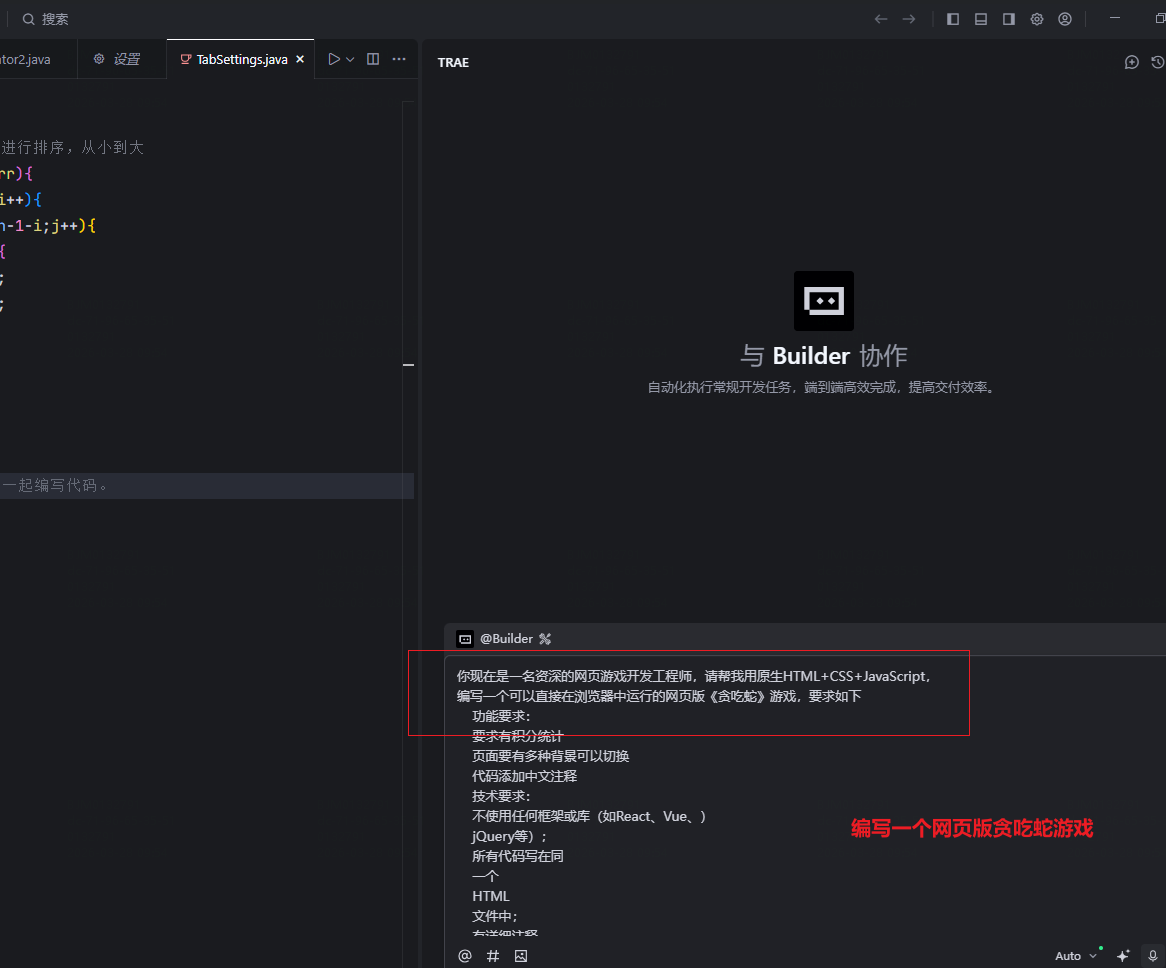Click the search box at top
This screenshot has height=968, width=1166.
(x=46, y=19)
